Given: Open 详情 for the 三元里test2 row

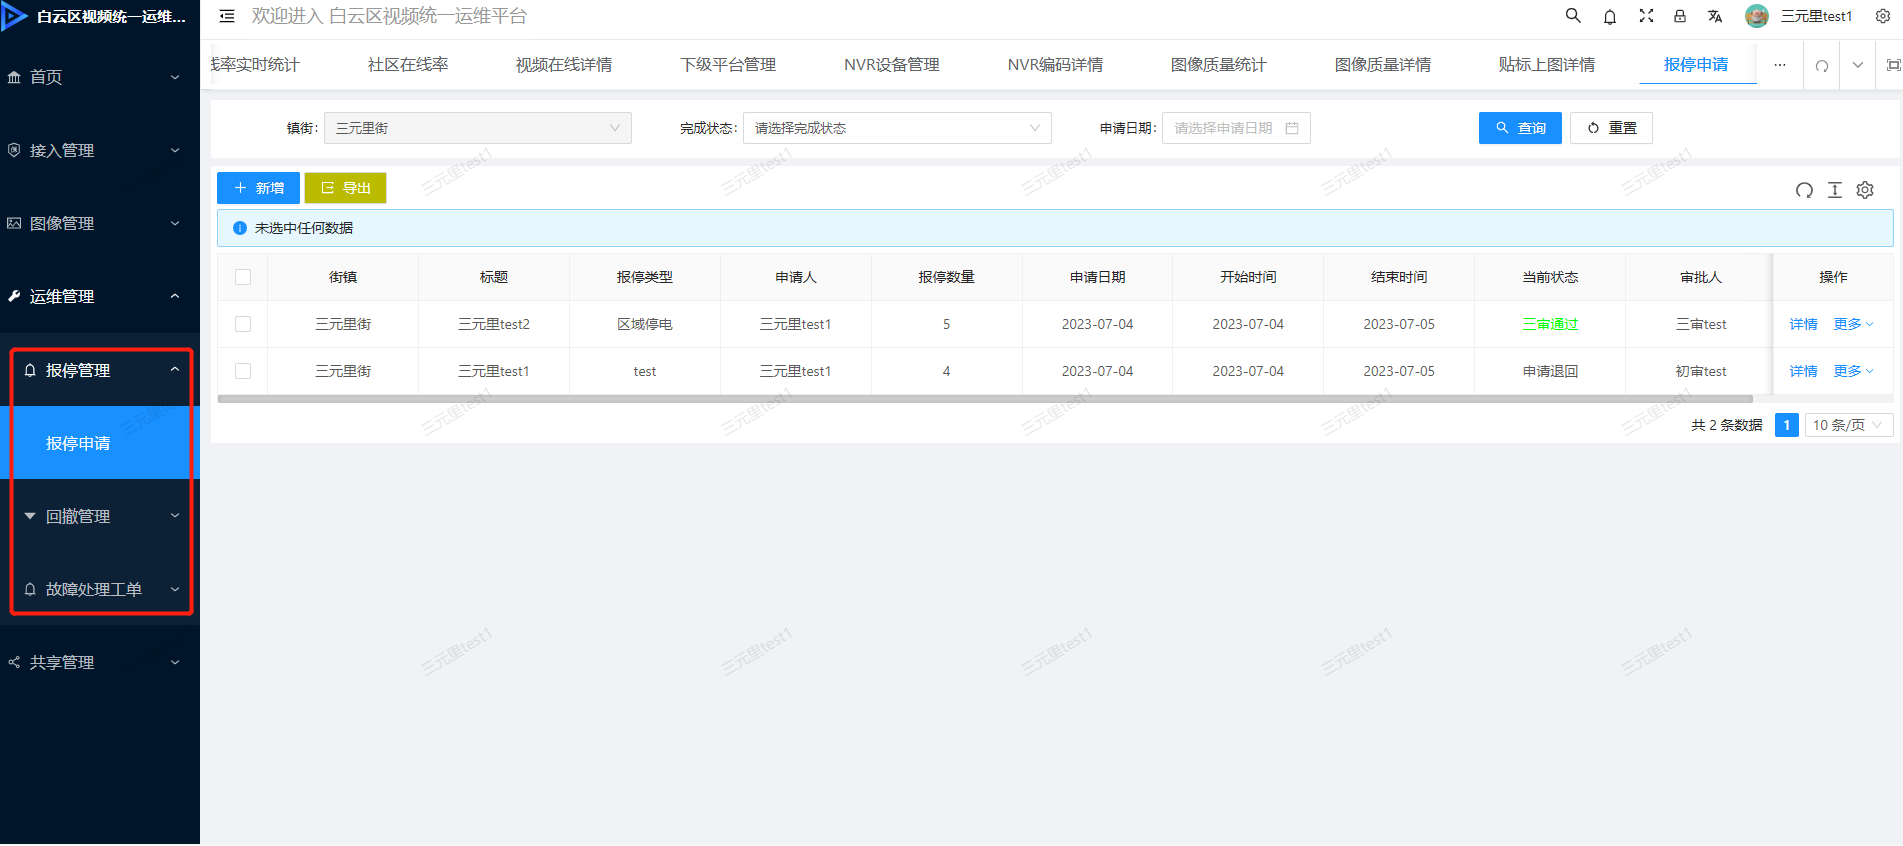Looking at the screenshot, I should [x=1803, y=324].
